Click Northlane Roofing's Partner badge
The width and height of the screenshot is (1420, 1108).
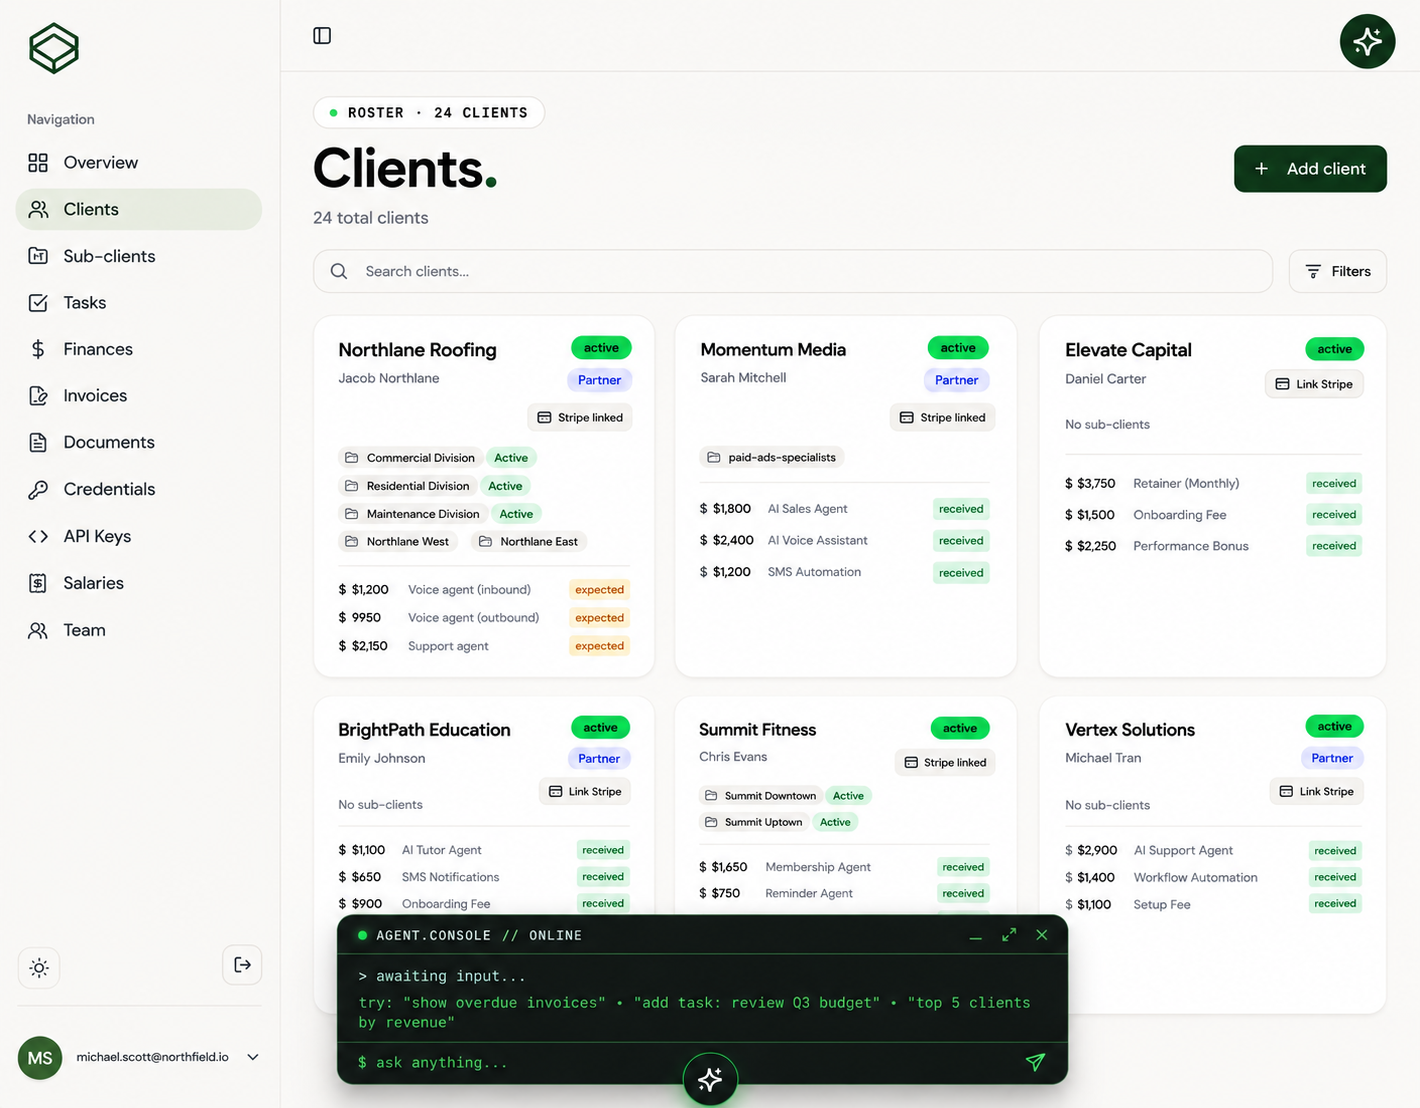click(x=599, y=380)
